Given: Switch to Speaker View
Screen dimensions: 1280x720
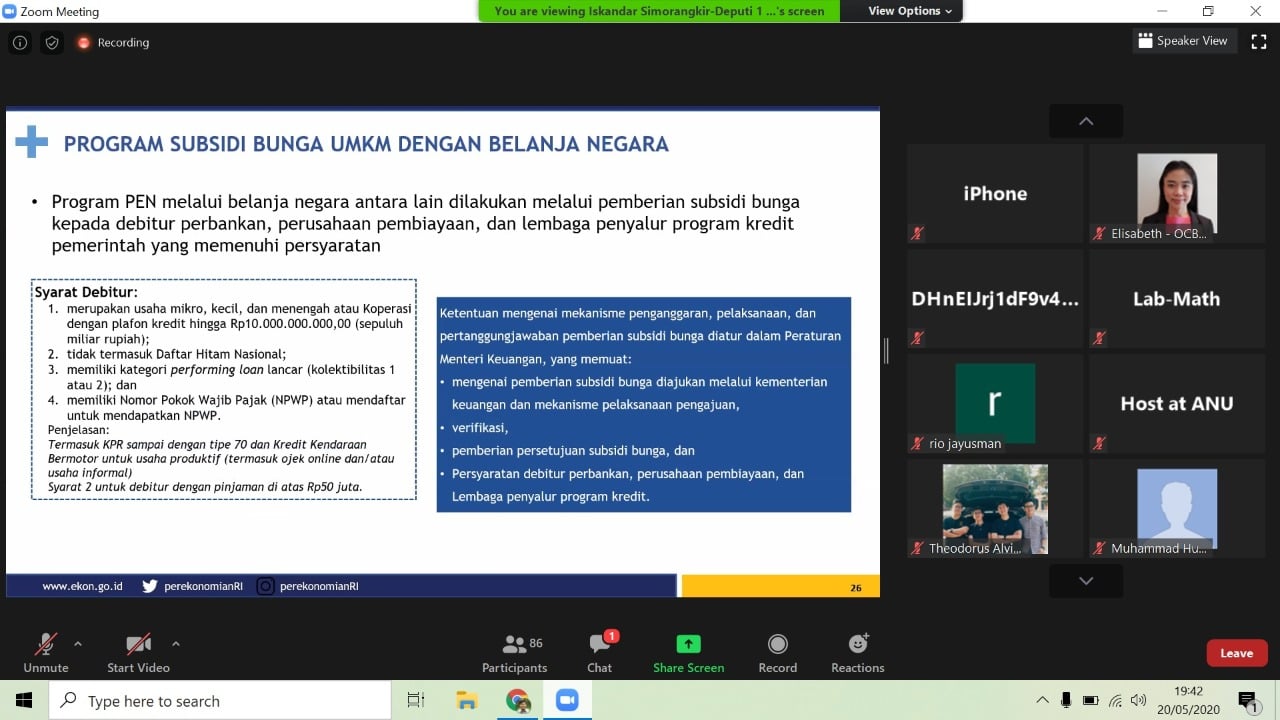Looking at the screenshot, I should click(1184, 40).
